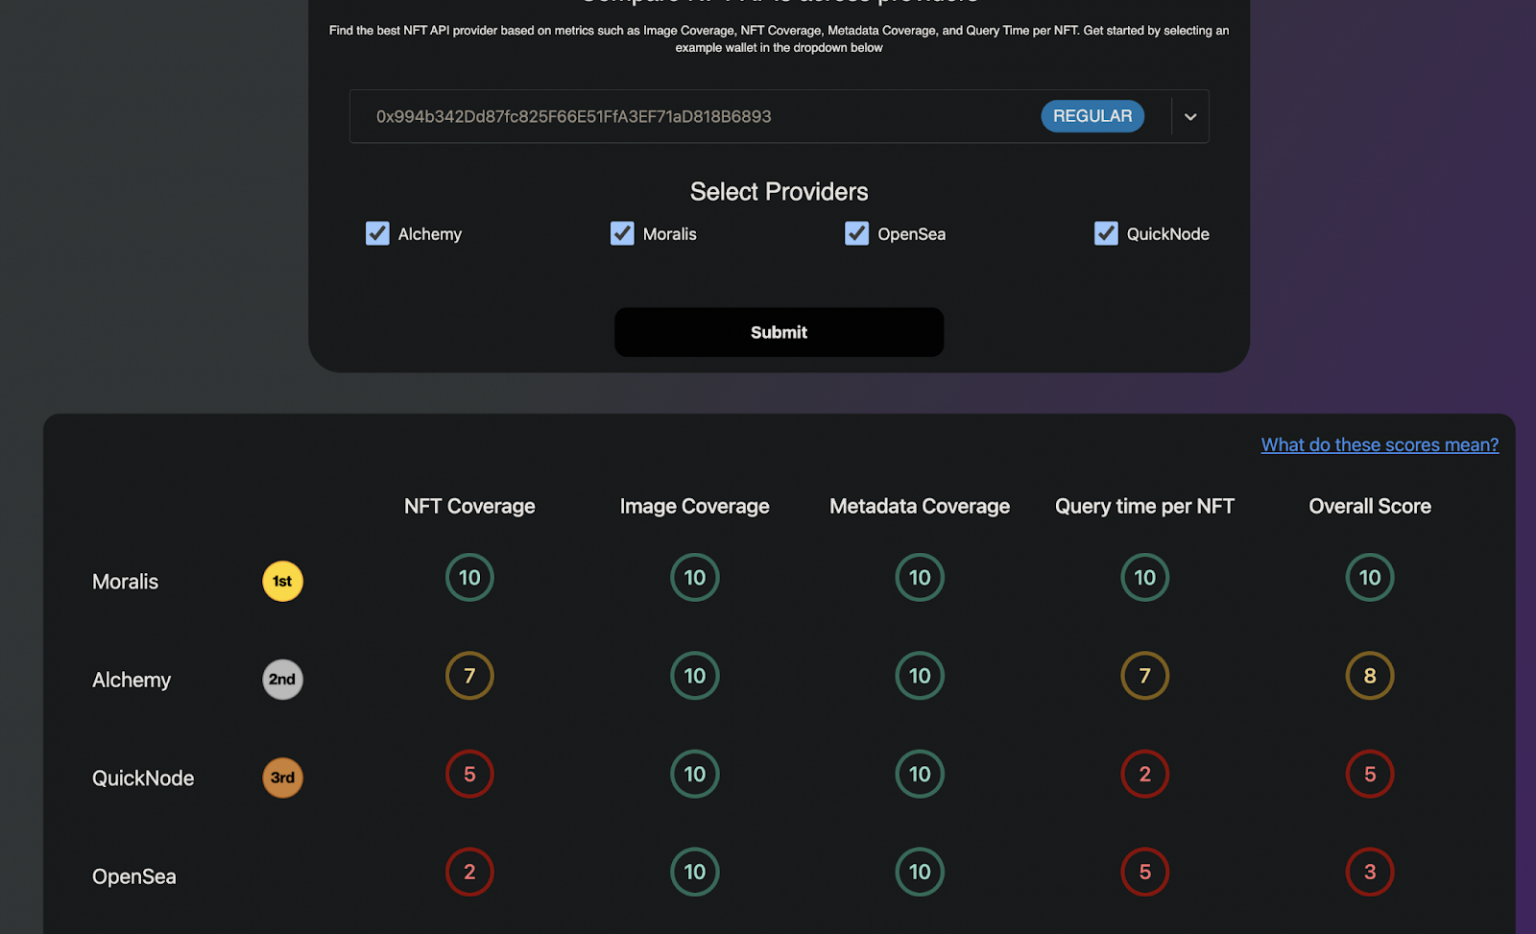The width and height of the screenshot is (1536, 934).
Task: Open 'What do these scores mean?' link
Action: (x=1379, y=445)
